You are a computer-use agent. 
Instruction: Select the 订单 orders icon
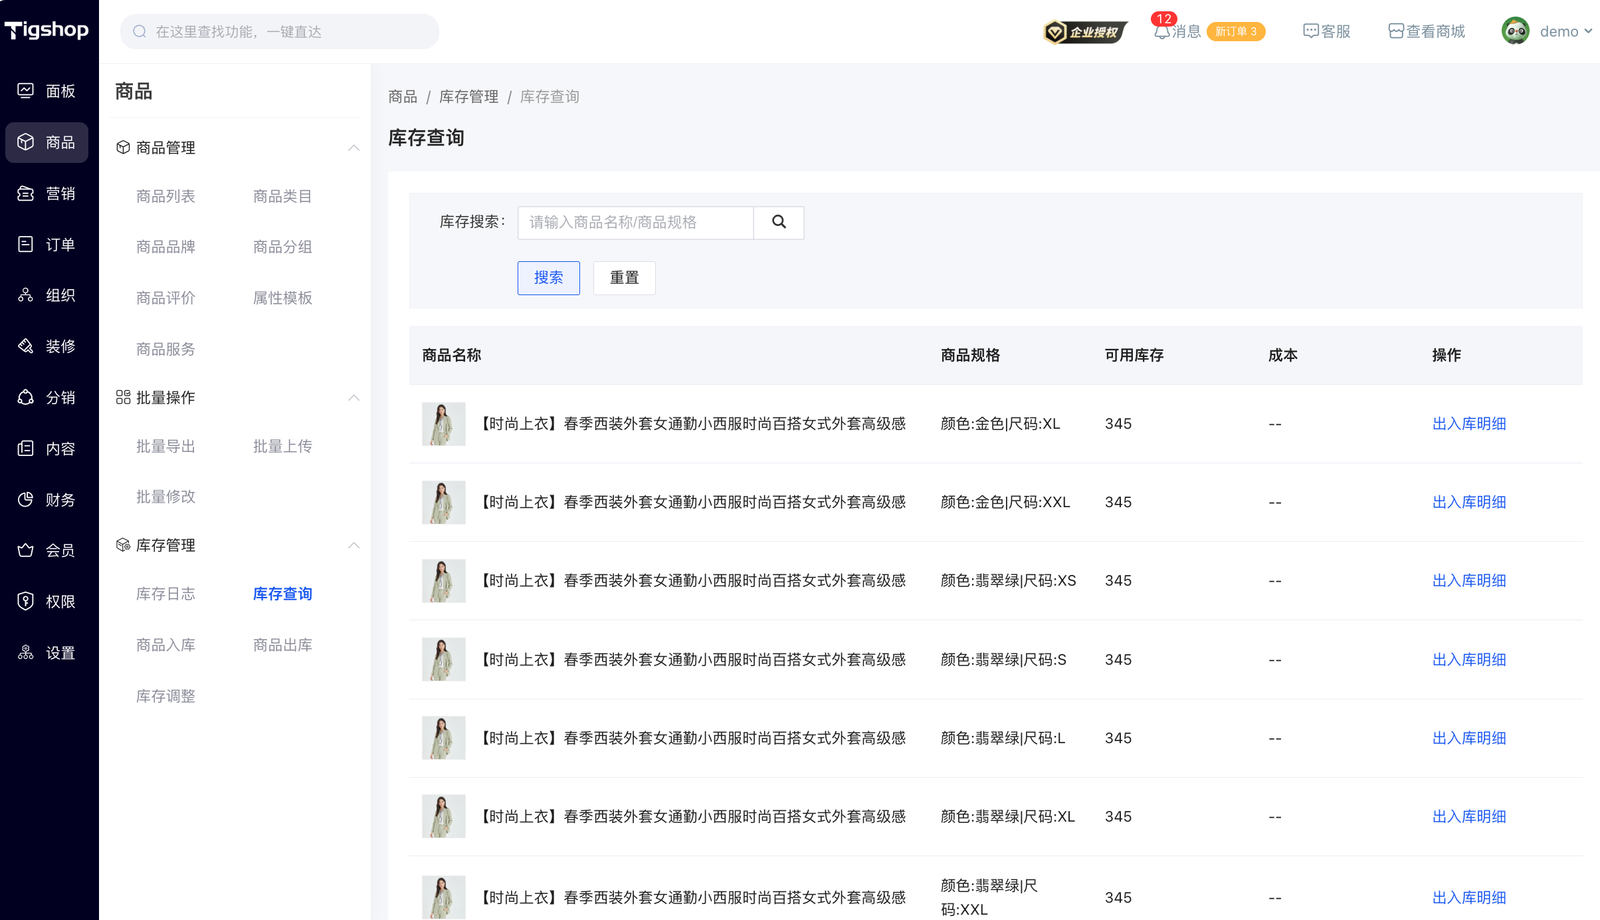click(26, 244)
